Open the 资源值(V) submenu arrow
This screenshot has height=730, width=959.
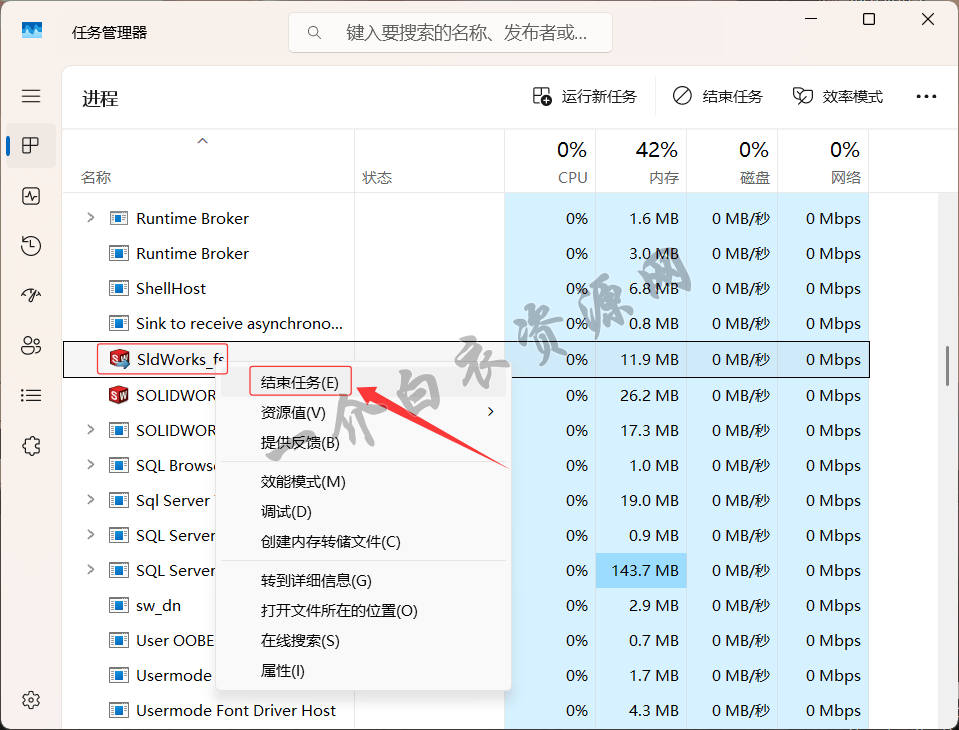pyautogui.click(x=490, y=412)
